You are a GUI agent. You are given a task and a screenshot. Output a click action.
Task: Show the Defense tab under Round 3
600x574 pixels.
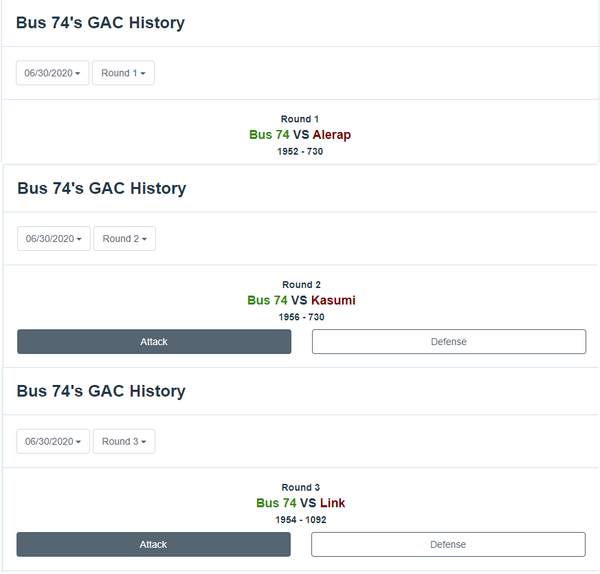(x=448, y=545)
